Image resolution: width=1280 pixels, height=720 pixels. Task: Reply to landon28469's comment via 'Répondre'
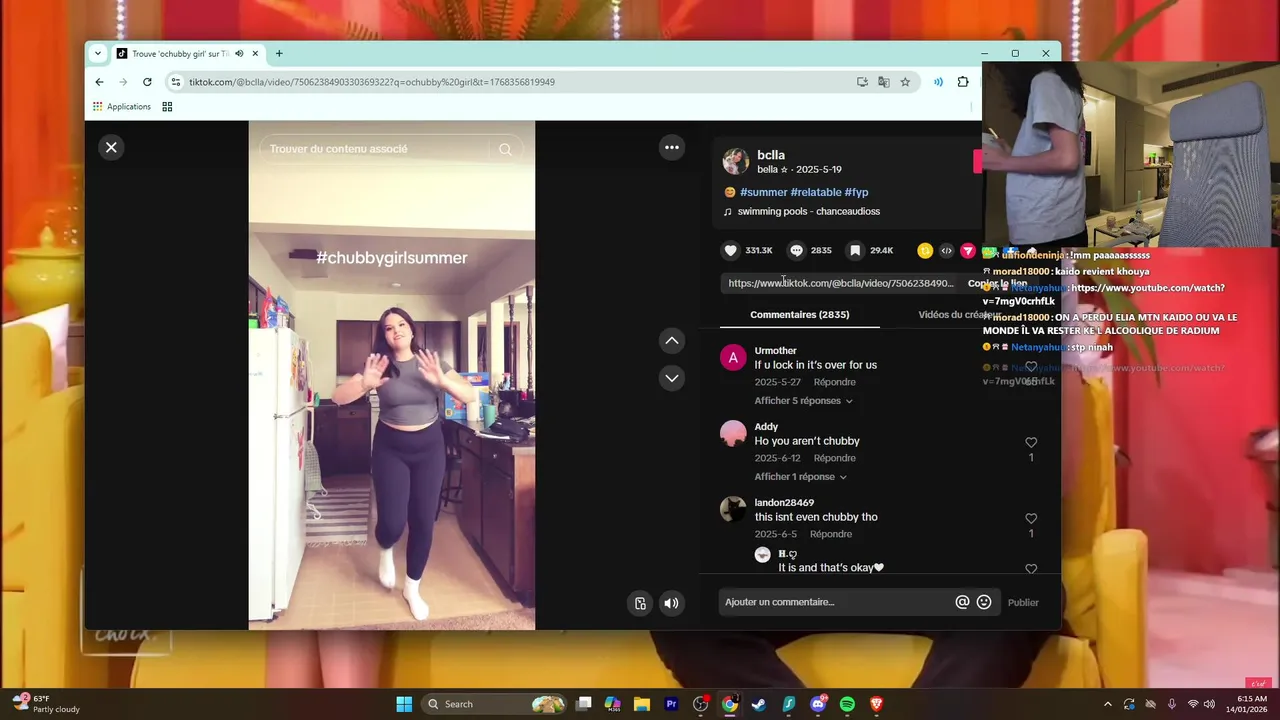[831, 534]
